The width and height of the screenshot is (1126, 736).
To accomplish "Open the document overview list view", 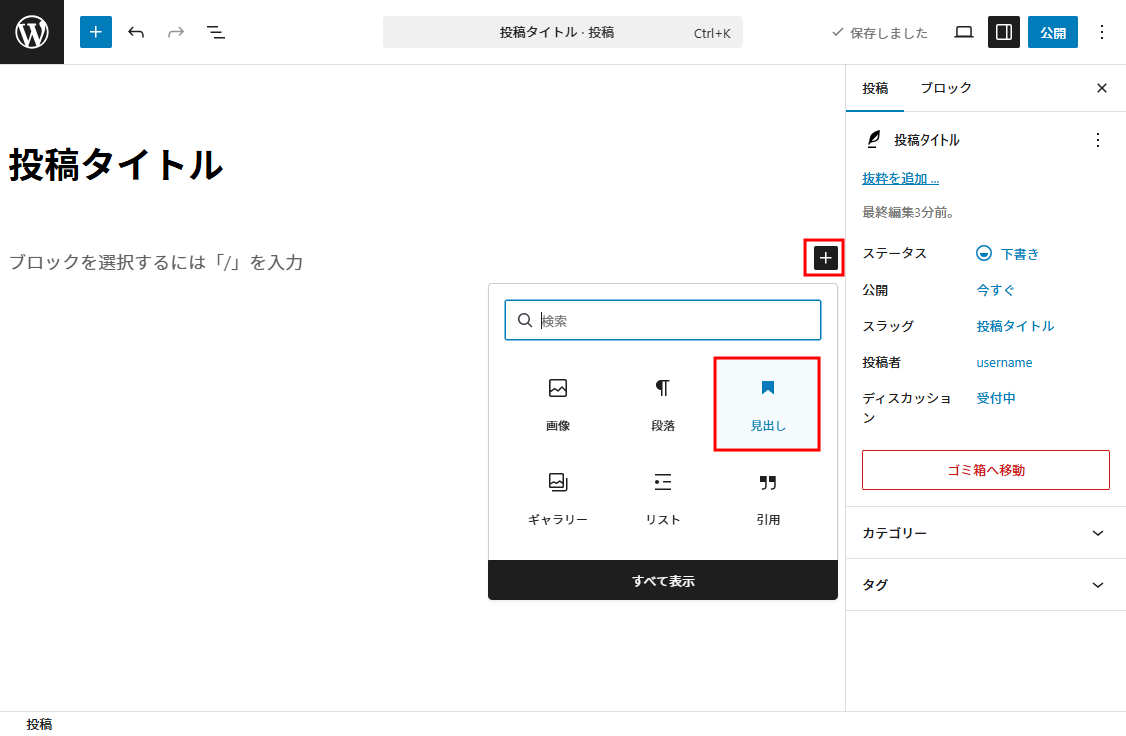I will pos(215,32).
